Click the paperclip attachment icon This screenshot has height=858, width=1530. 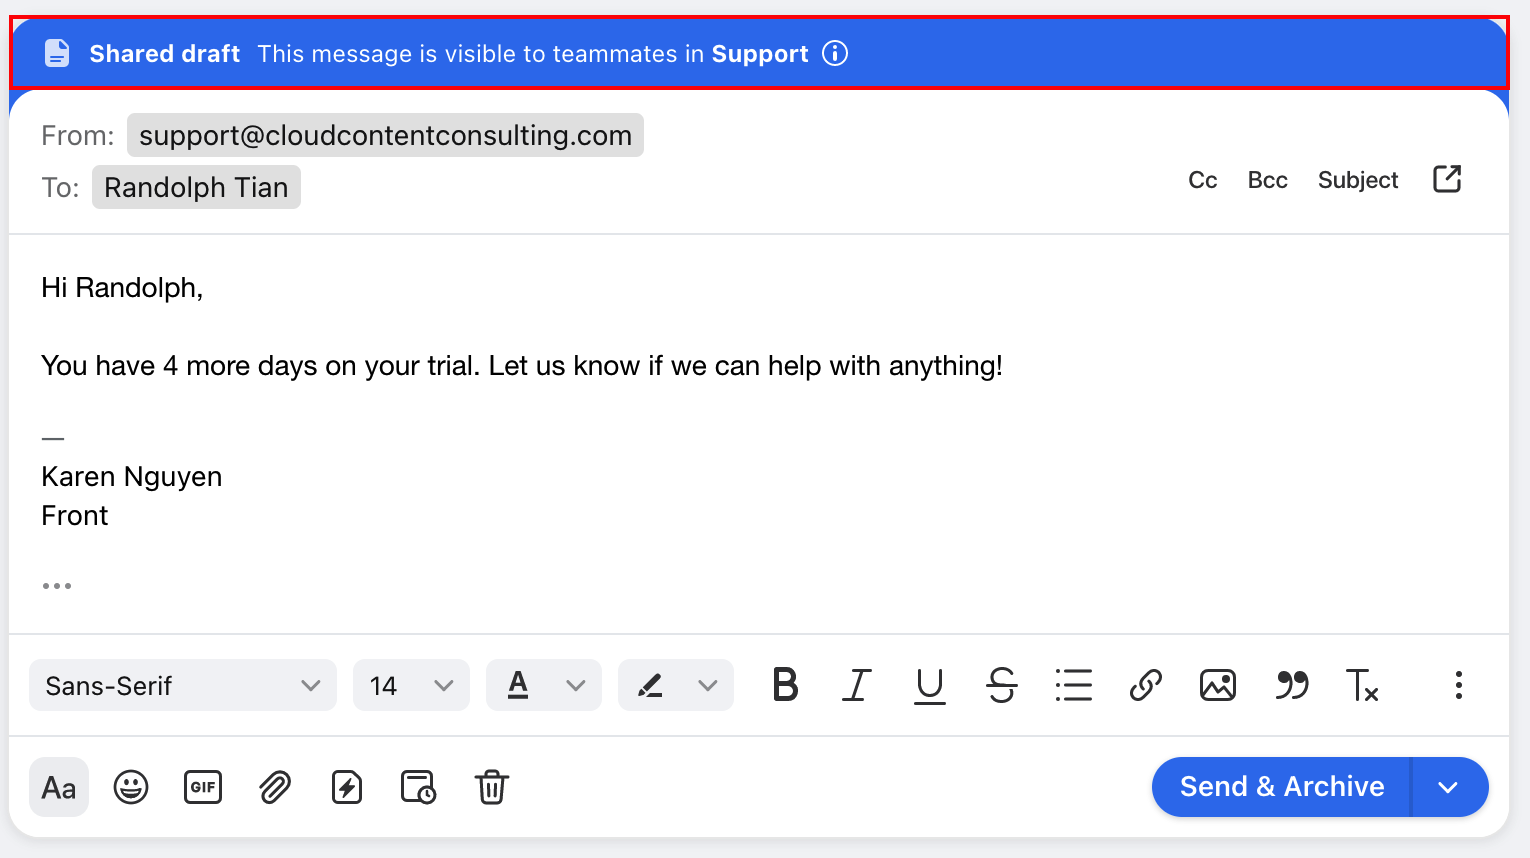tap(275, 787)
